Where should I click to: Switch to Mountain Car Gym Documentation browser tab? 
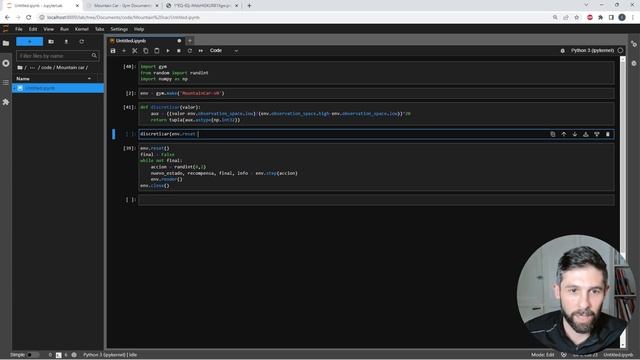point(122,6)
